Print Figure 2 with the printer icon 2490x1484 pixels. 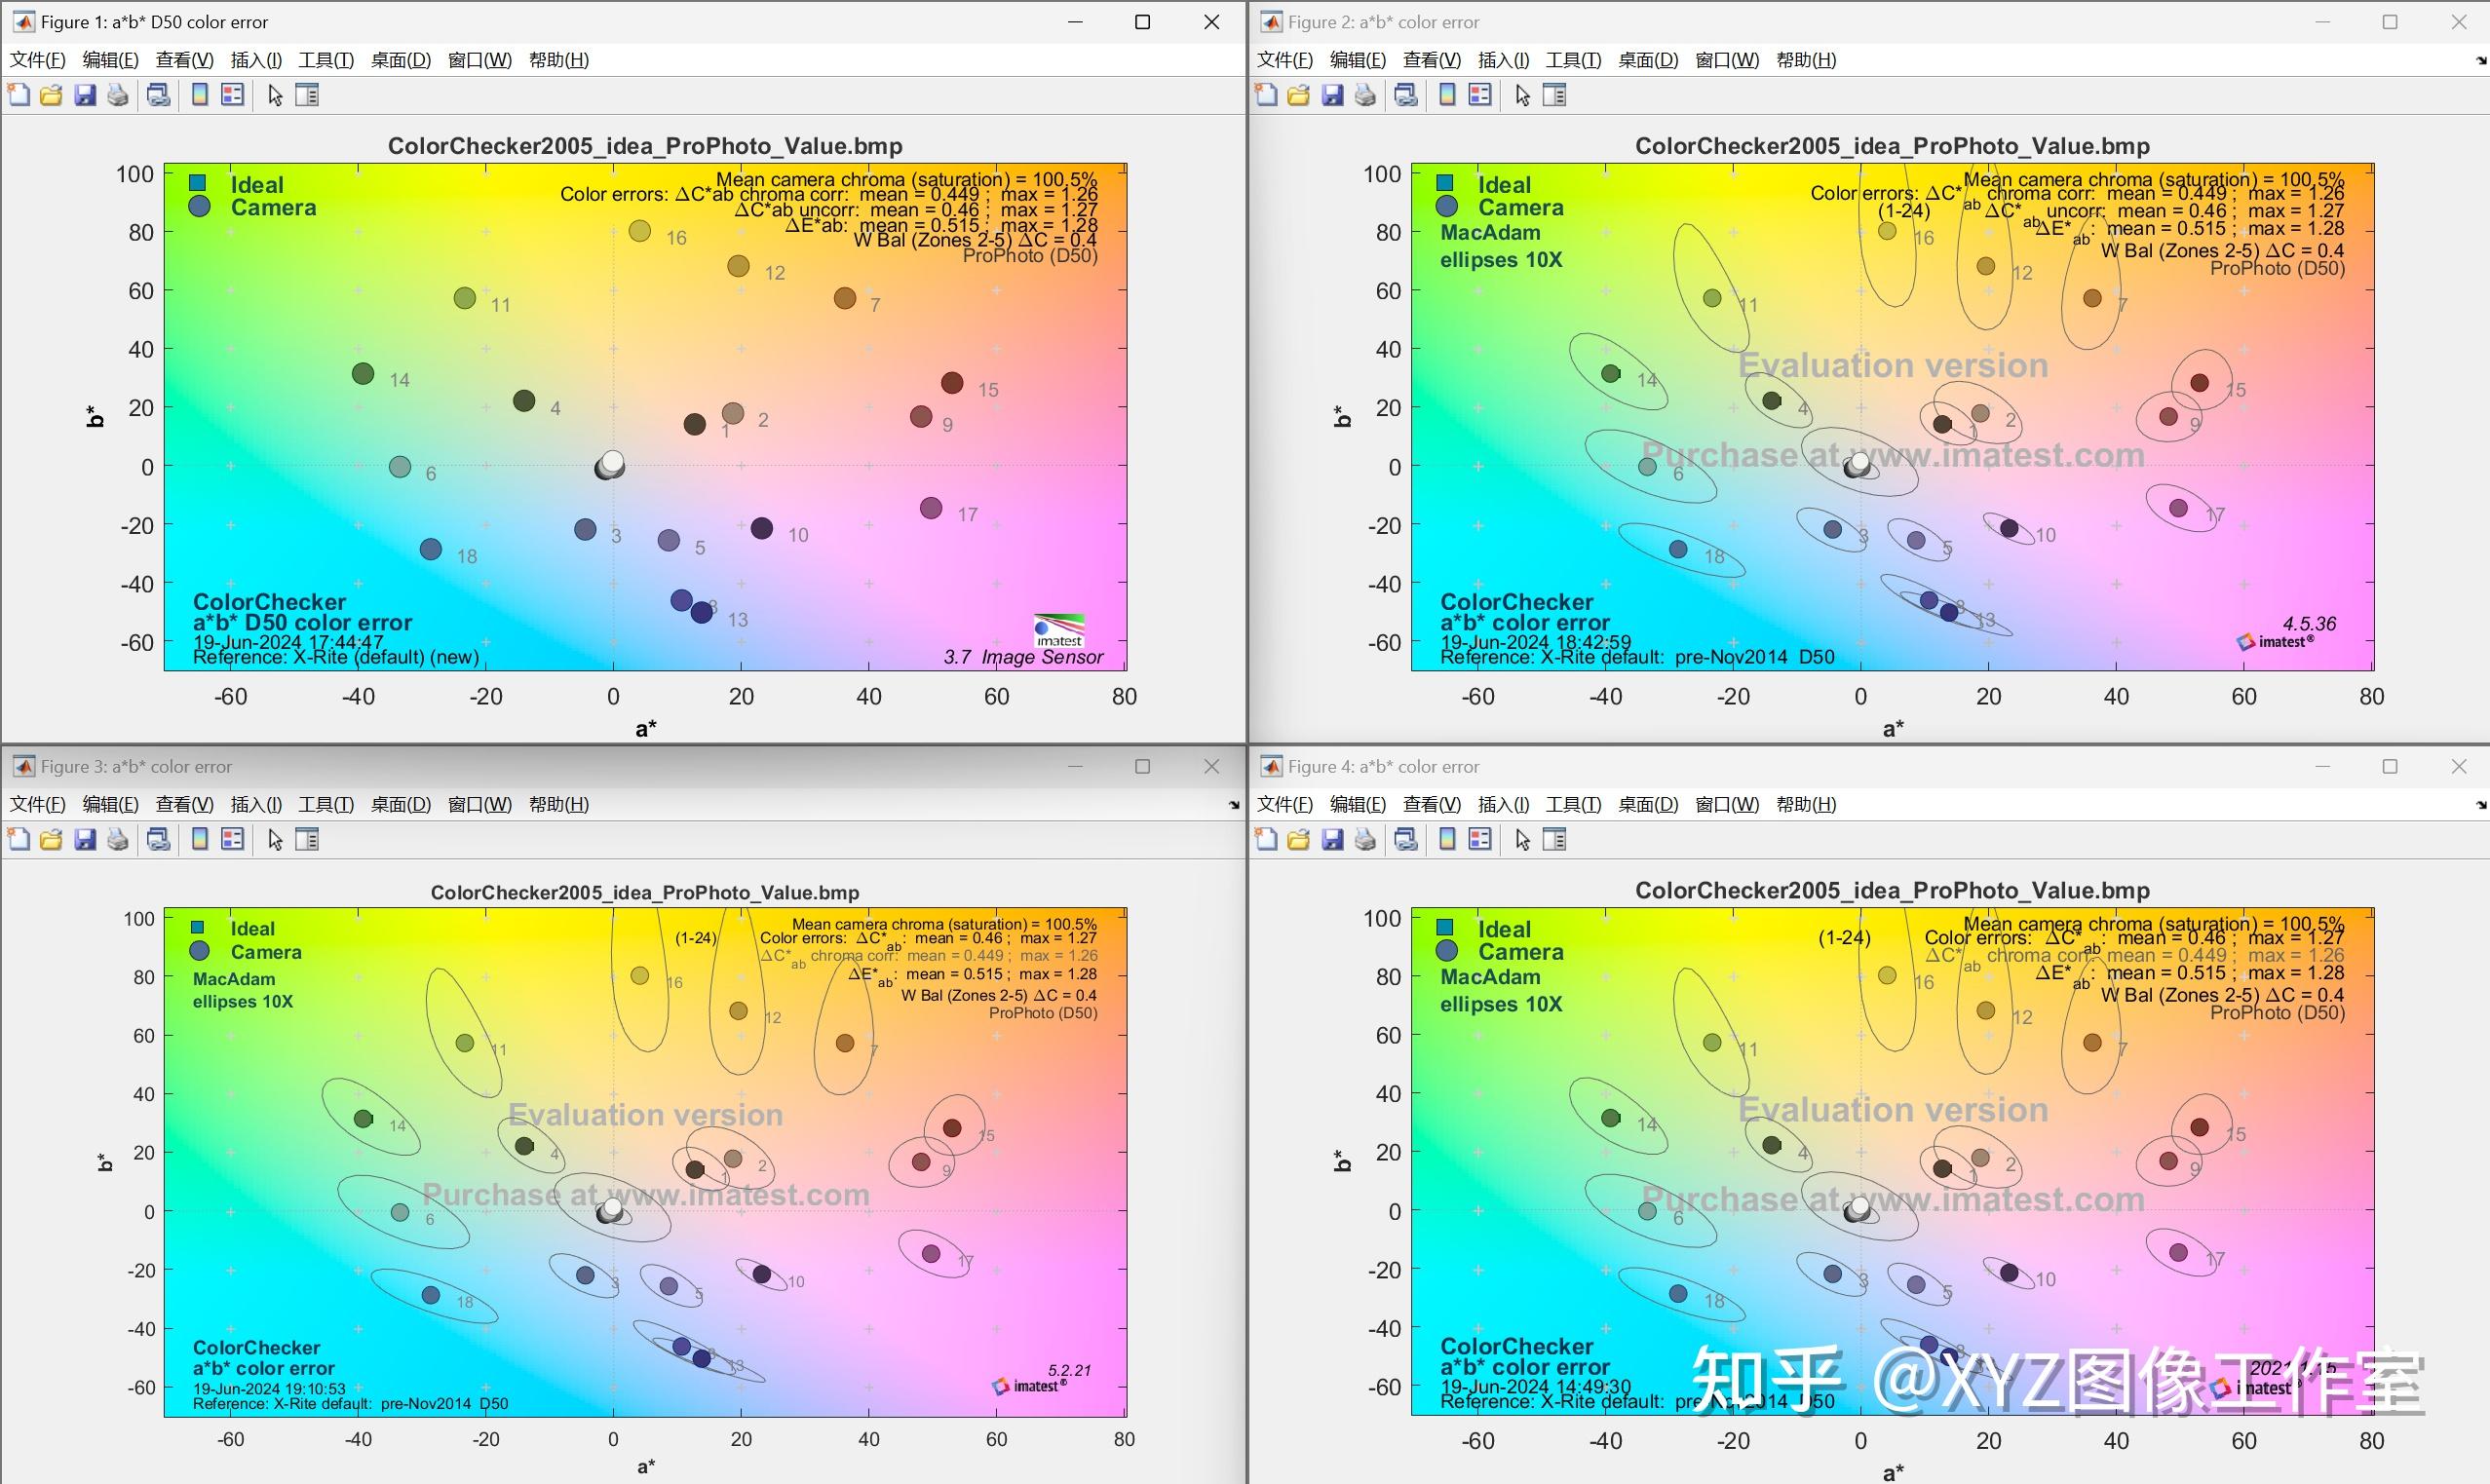1363,94
